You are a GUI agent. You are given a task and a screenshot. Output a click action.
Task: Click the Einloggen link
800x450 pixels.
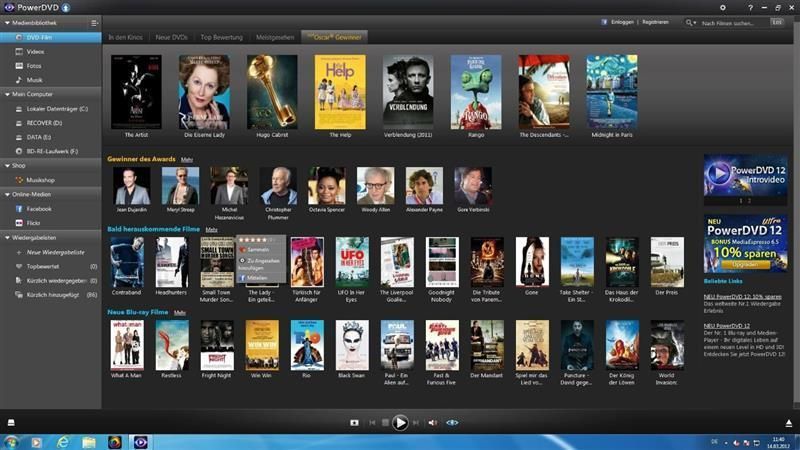click(621, 21)
